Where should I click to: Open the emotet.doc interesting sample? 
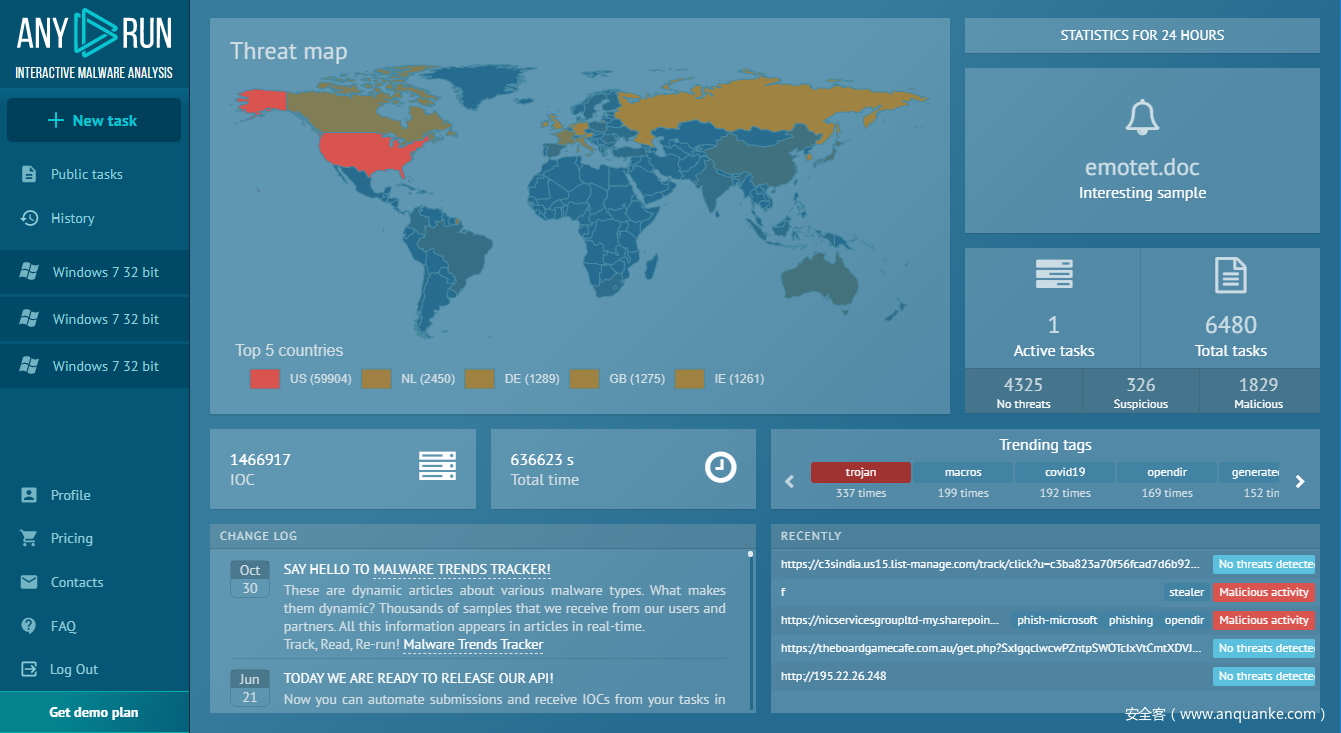[1142, 168]
